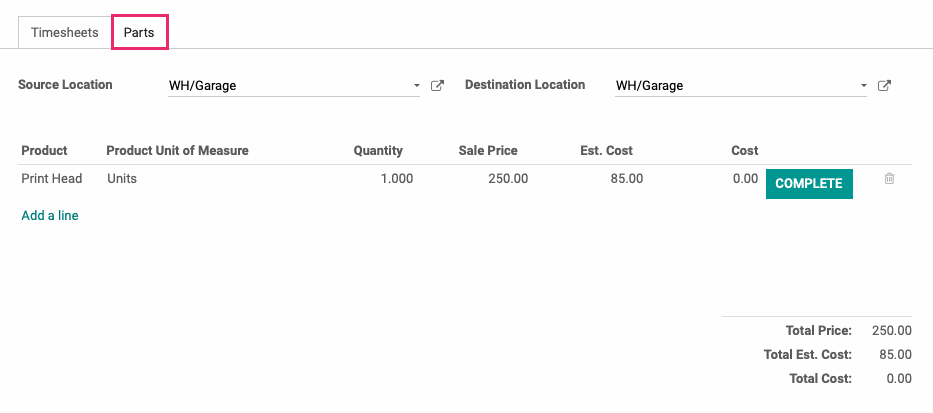Screen dimensions: 933x413
Task: Add a line to the parts list
Action: tap(50, 215)
